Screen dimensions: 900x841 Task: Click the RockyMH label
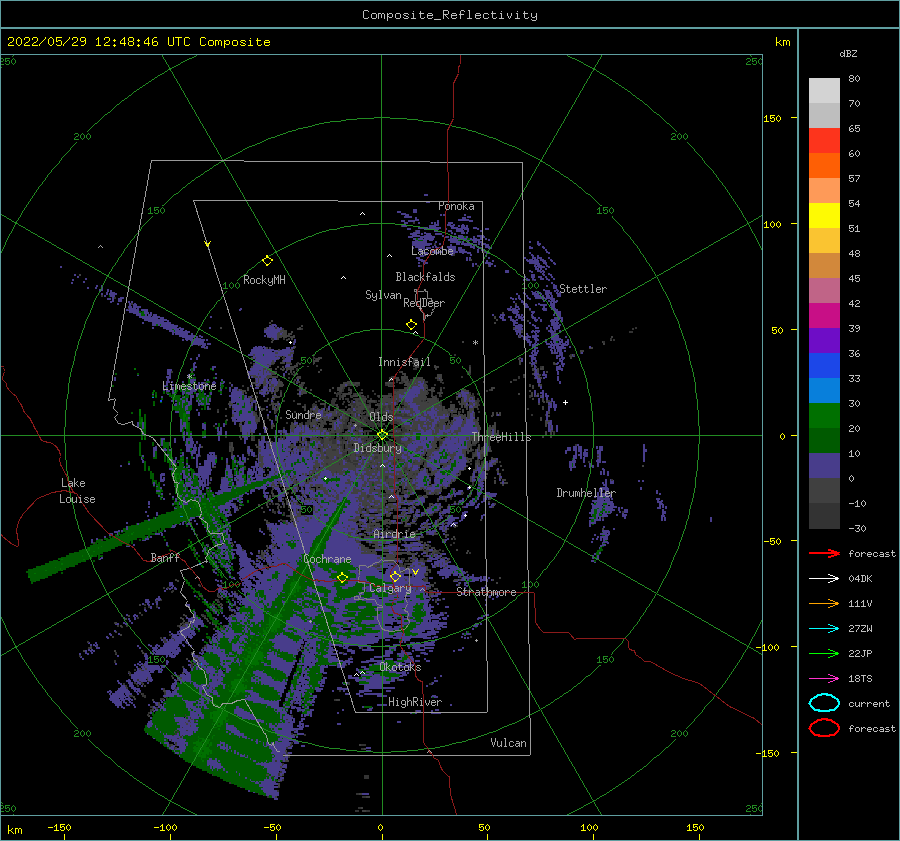(264, 280)
